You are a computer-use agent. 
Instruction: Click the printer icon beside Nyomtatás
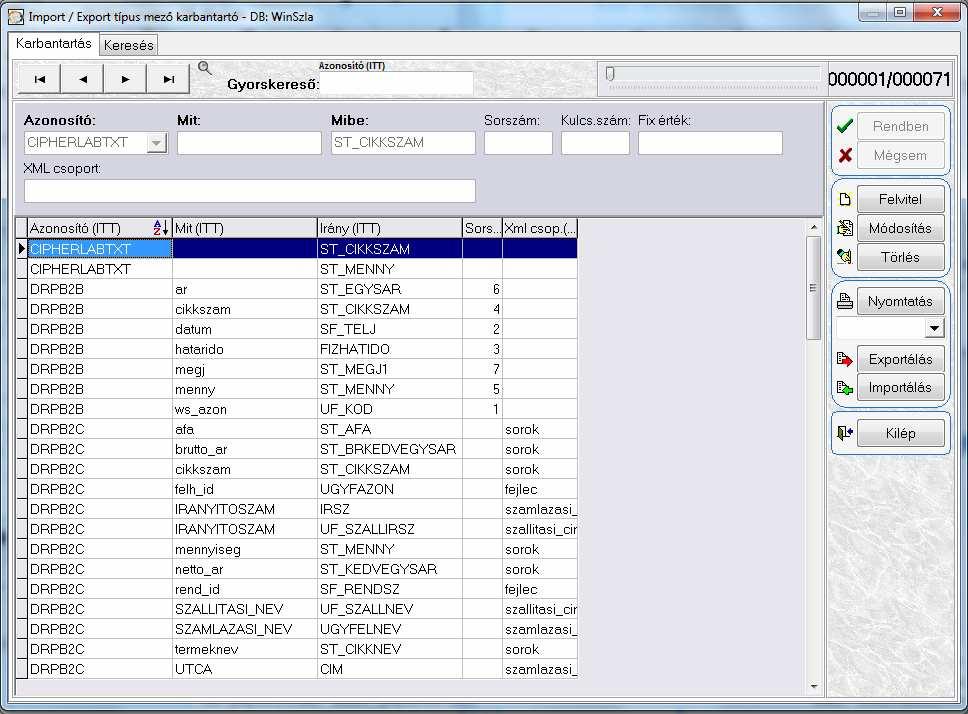(845, 301)
